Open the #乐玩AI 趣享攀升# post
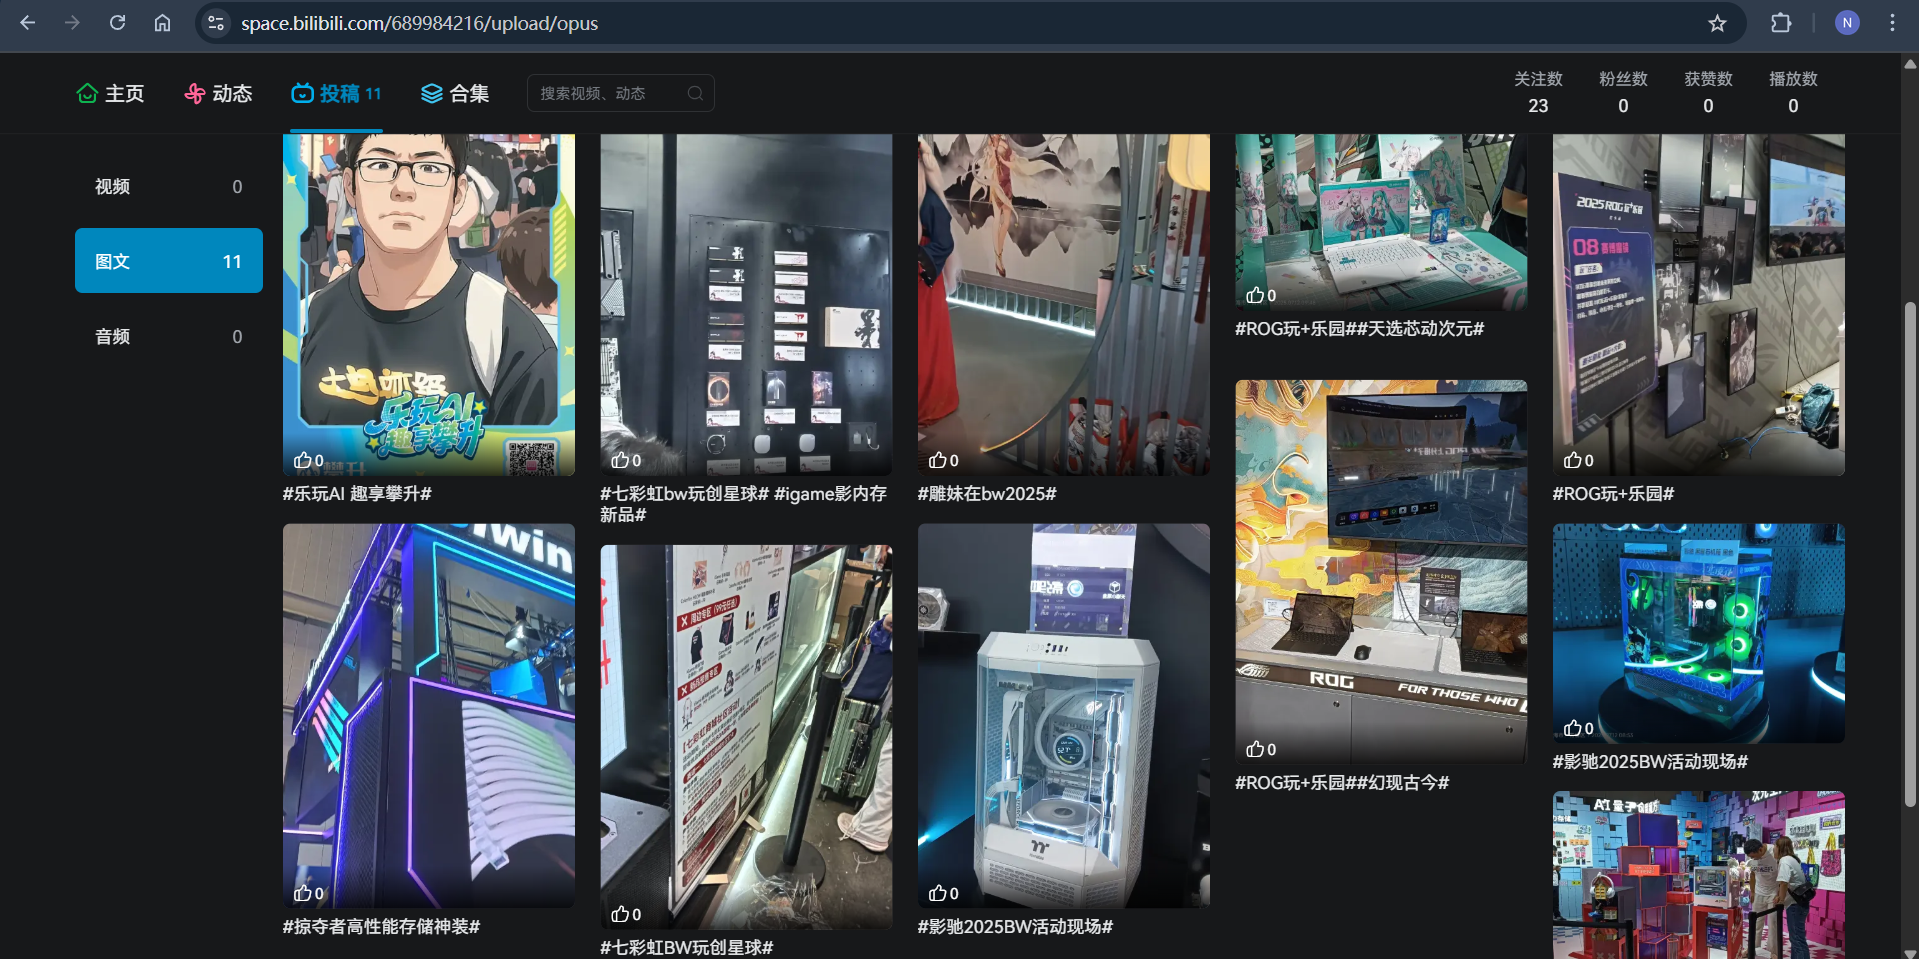Screen dimensions: 1919x959 428,300
